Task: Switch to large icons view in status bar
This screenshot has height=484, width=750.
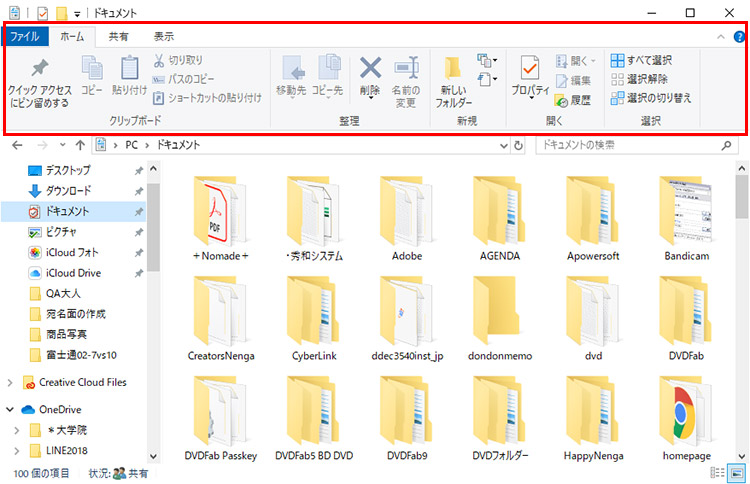Action: 737,473
